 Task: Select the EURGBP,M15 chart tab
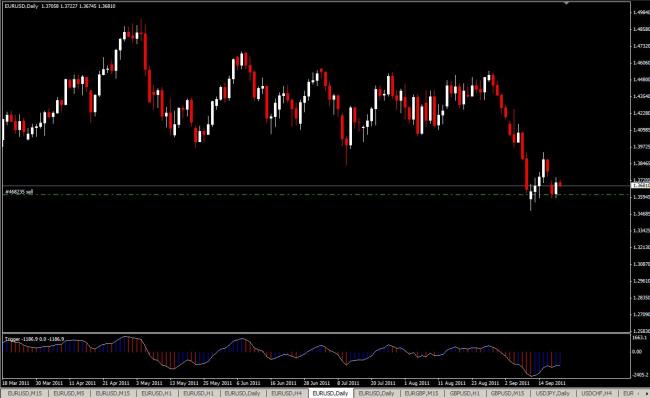tap(421, 393)
